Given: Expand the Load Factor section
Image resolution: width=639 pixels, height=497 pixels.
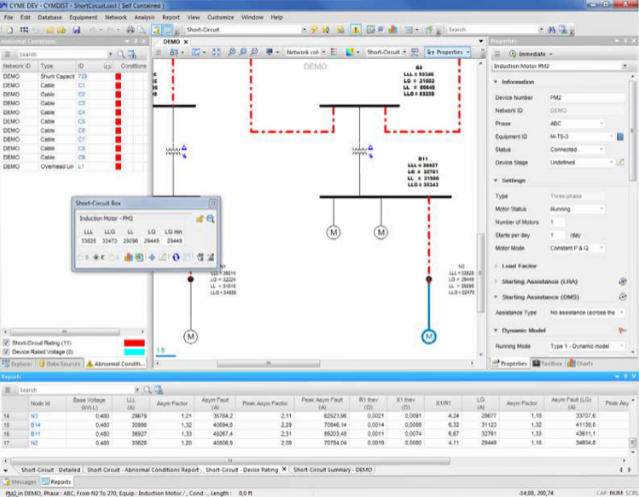Looking at the screenshot, I should 496,266.
